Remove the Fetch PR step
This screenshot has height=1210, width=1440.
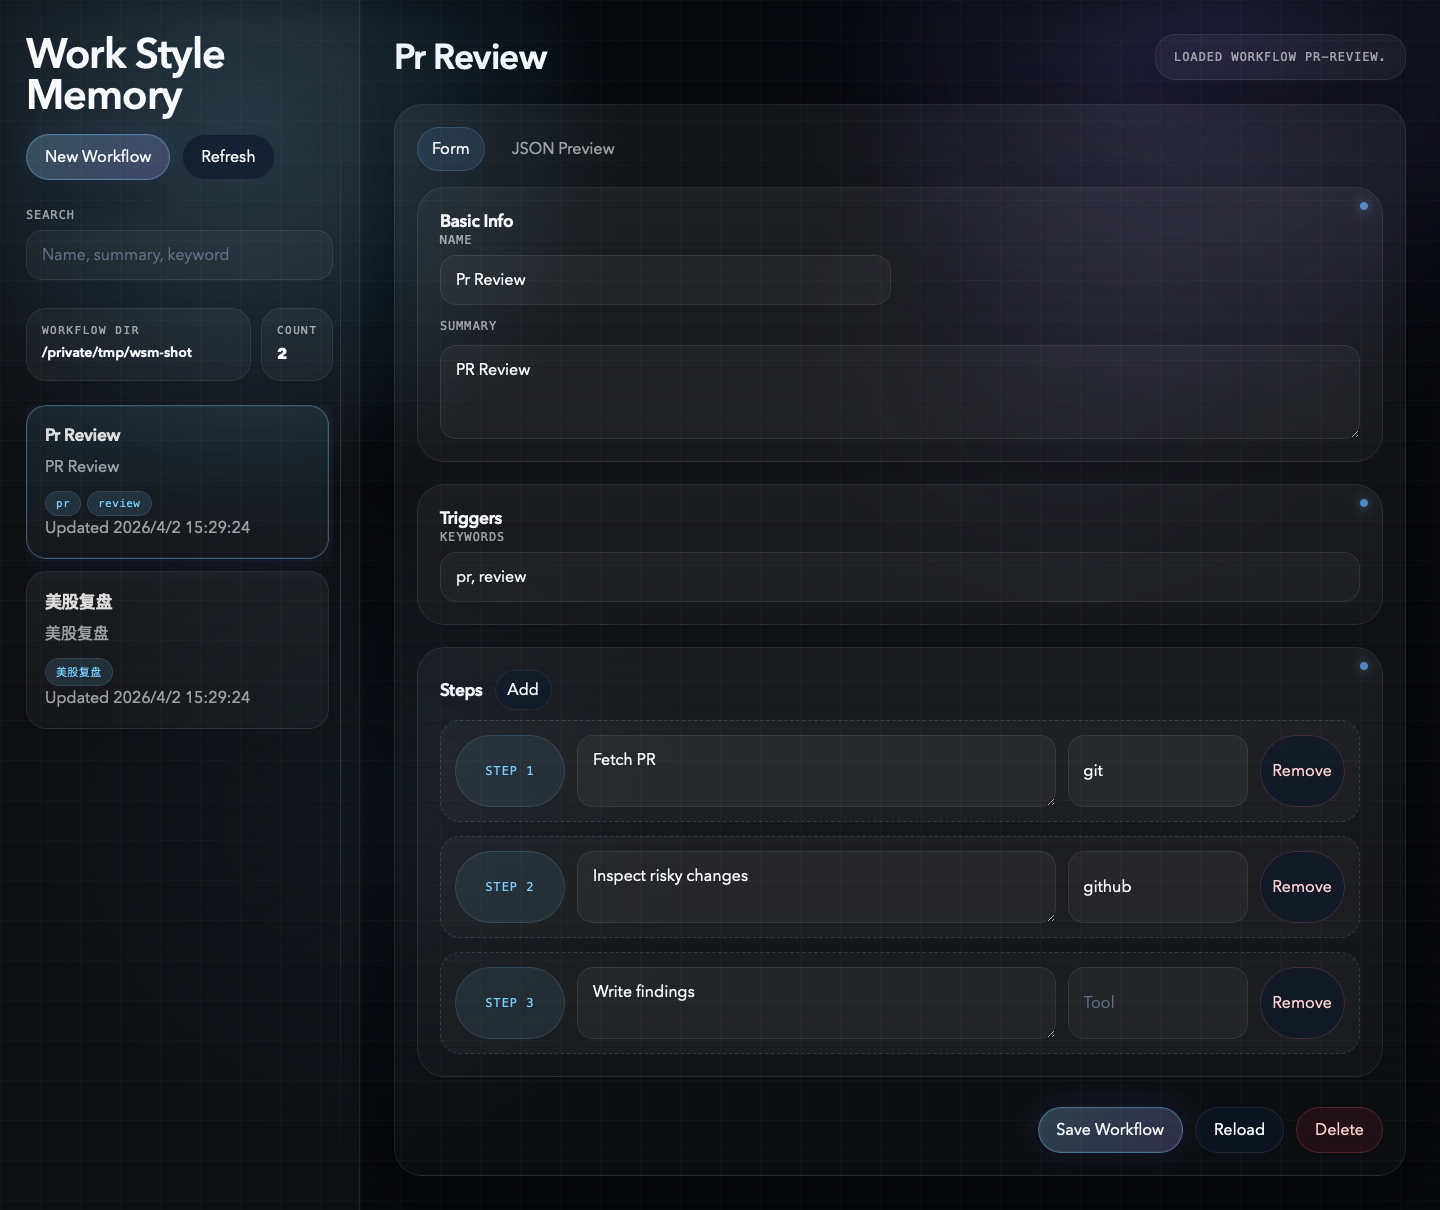tap(1302, 771)
